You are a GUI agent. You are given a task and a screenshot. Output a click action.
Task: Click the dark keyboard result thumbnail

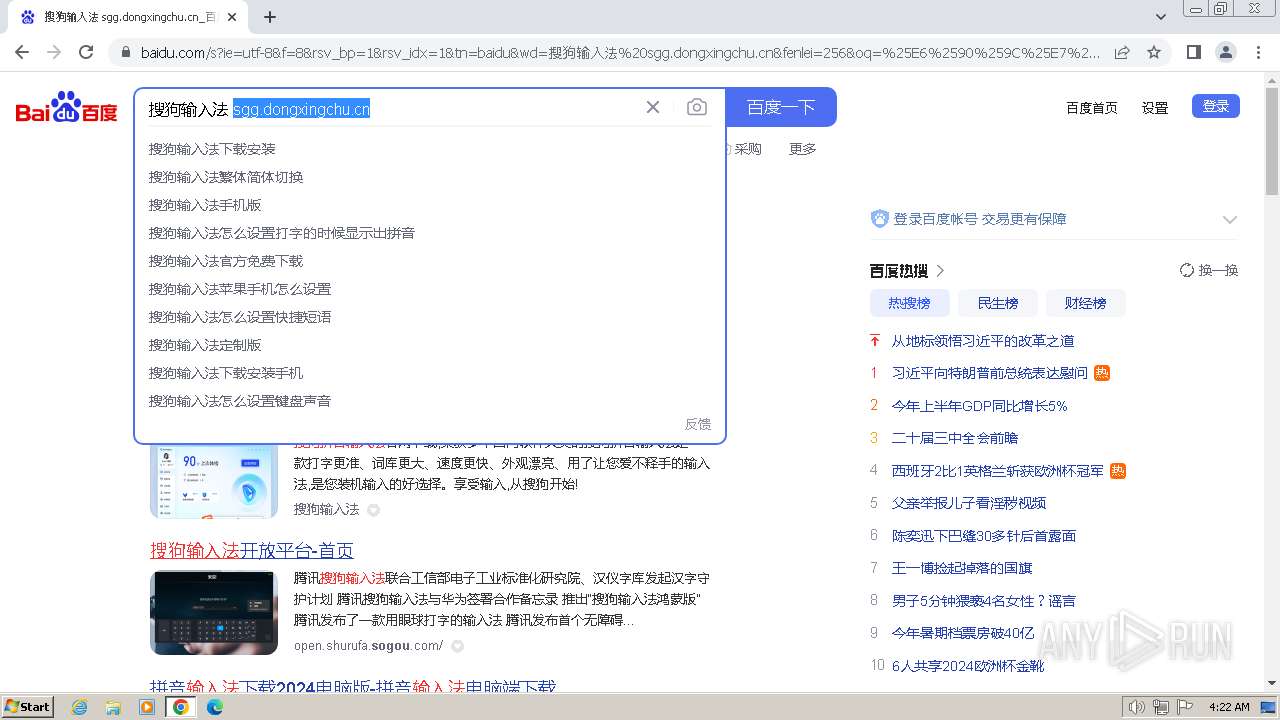(x=214, y=612)
